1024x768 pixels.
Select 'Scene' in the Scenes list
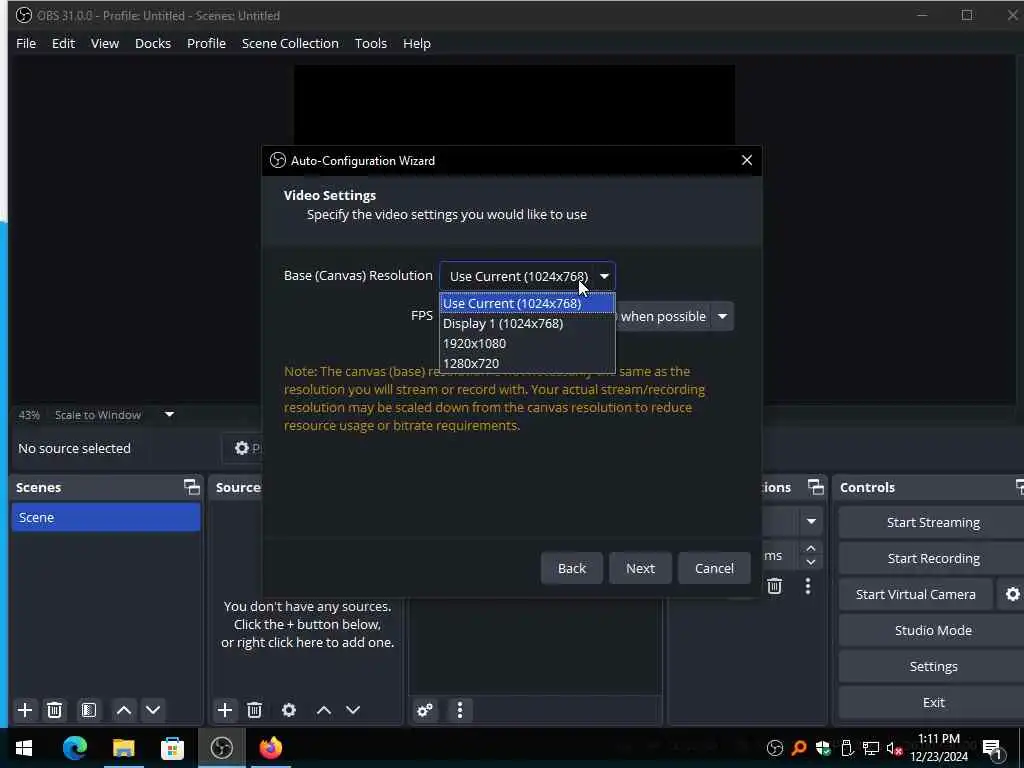point(106,517)
